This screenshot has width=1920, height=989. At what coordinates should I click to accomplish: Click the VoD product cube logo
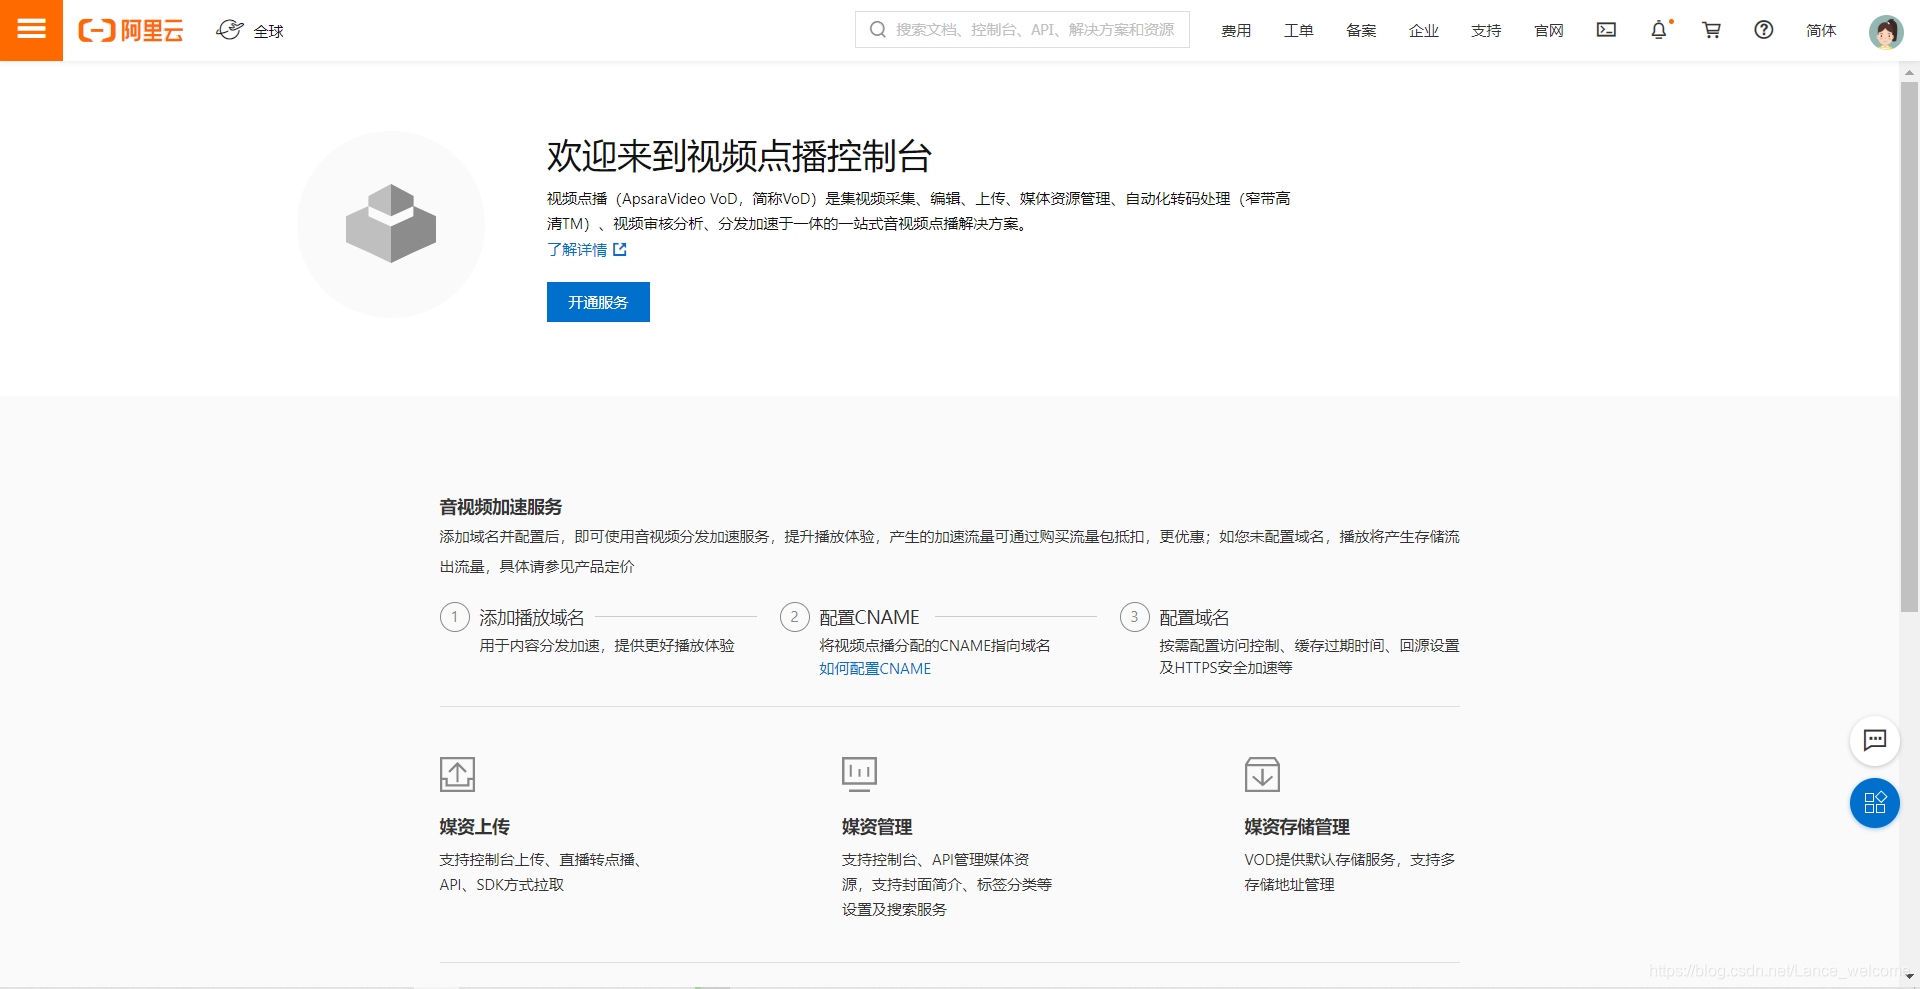[x=391, y=224]
